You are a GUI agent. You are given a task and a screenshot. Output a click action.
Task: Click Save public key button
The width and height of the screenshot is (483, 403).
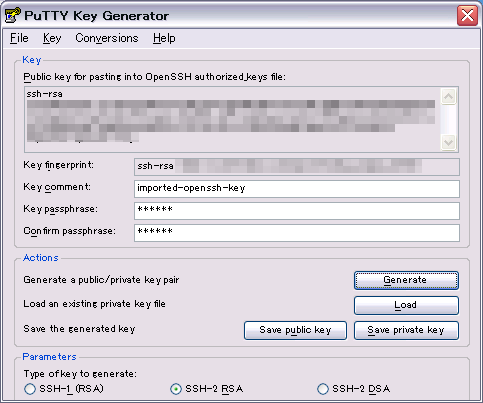(x=295, y=330)
